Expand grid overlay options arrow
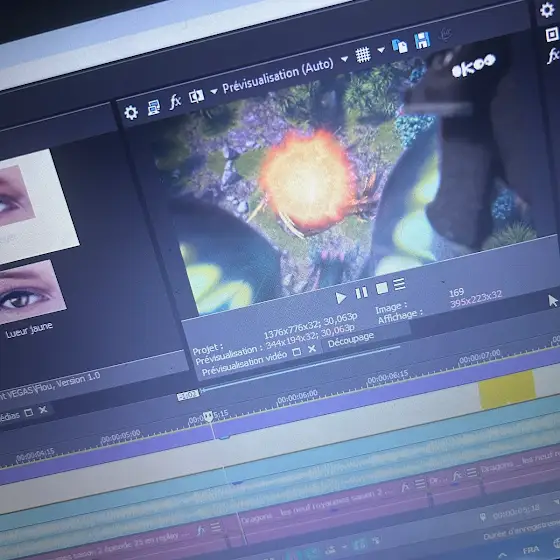This screenshot has height=560, width=560. pos(381,50)
